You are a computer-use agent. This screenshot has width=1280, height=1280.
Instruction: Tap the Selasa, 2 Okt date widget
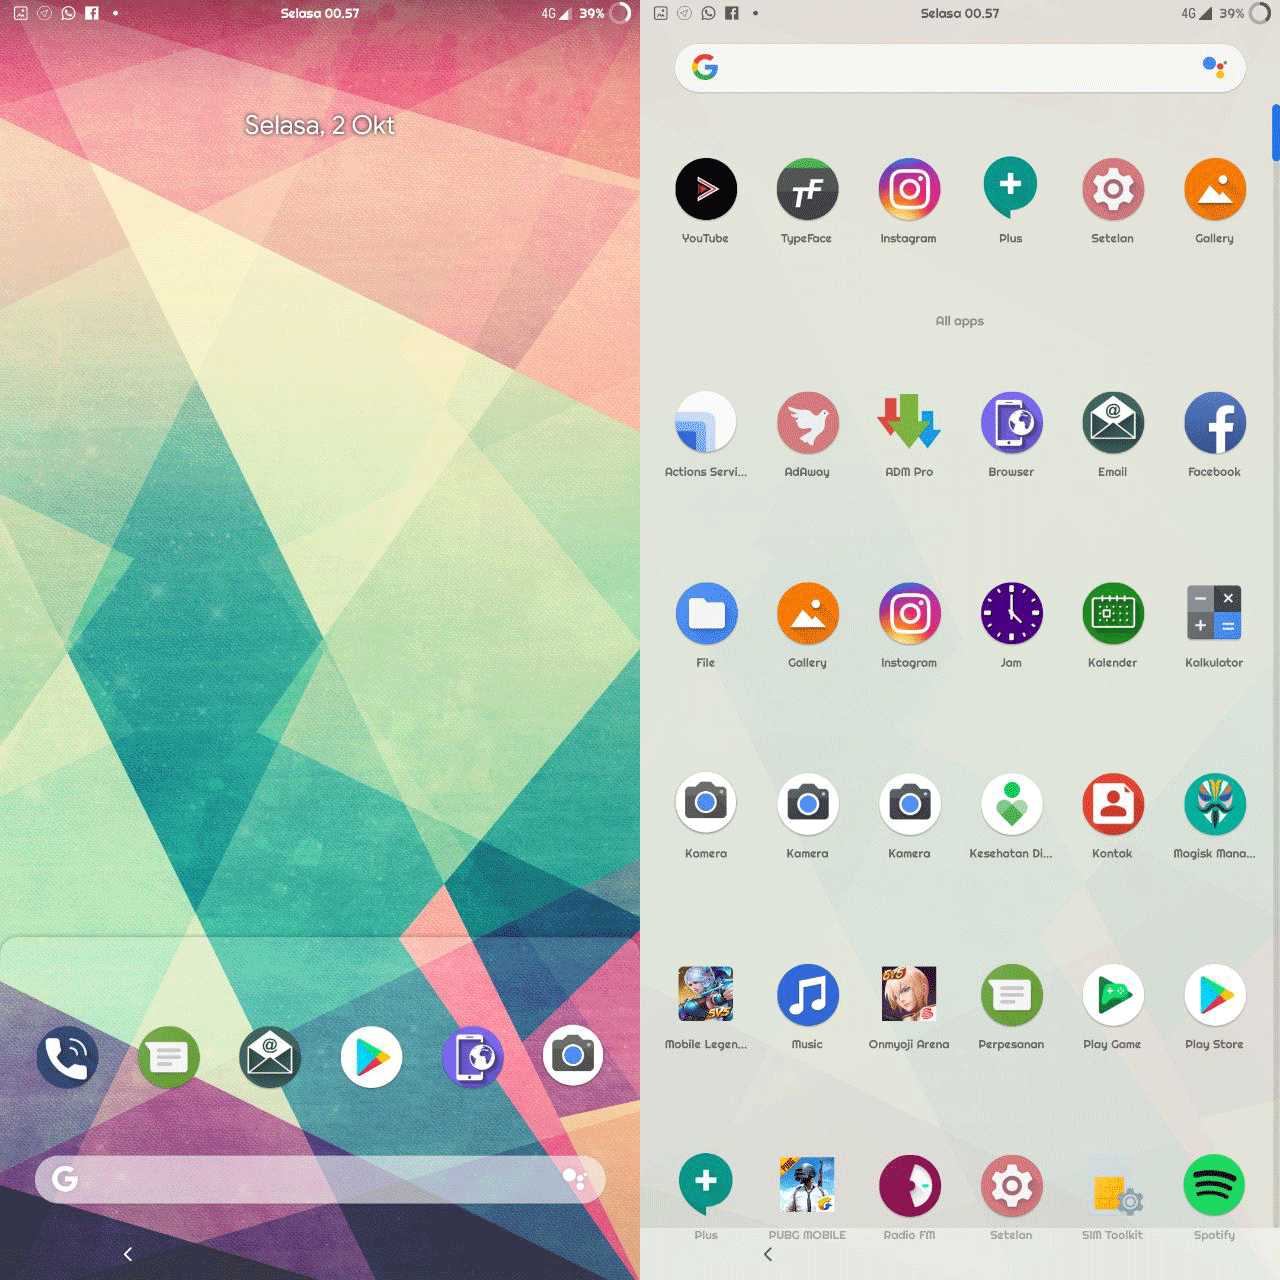tap(320, 125)
